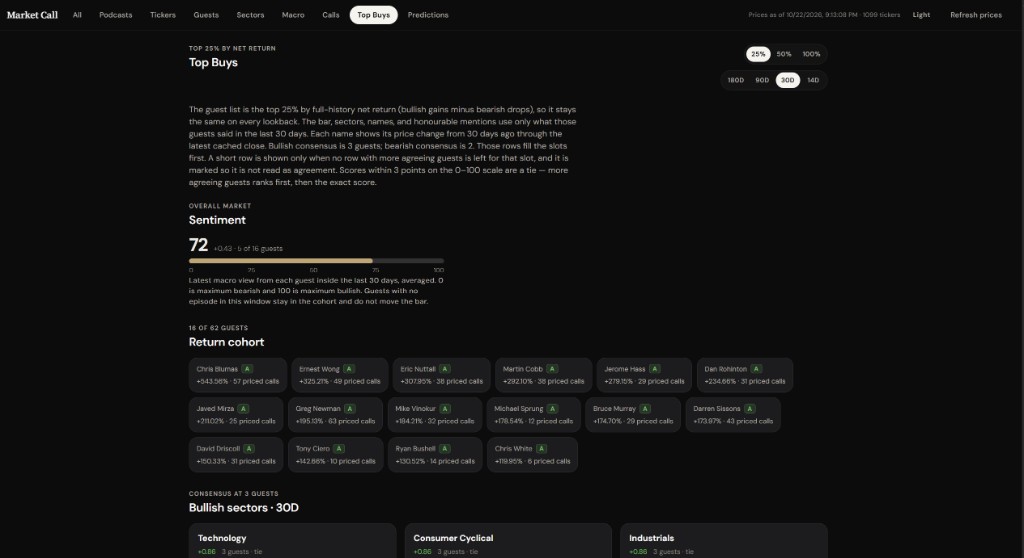The image size is (1024, 558).
Task: Open the All tab
Action: point(77,15)
